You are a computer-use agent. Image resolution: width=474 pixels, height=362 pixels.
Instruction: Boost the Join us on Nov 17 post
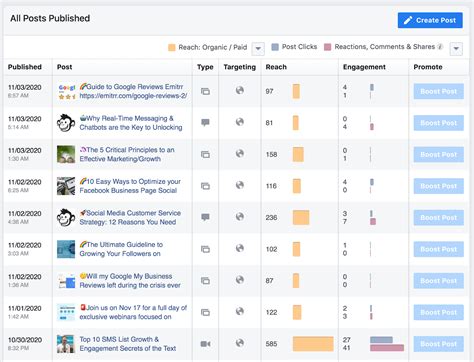(x=439, y=312)
